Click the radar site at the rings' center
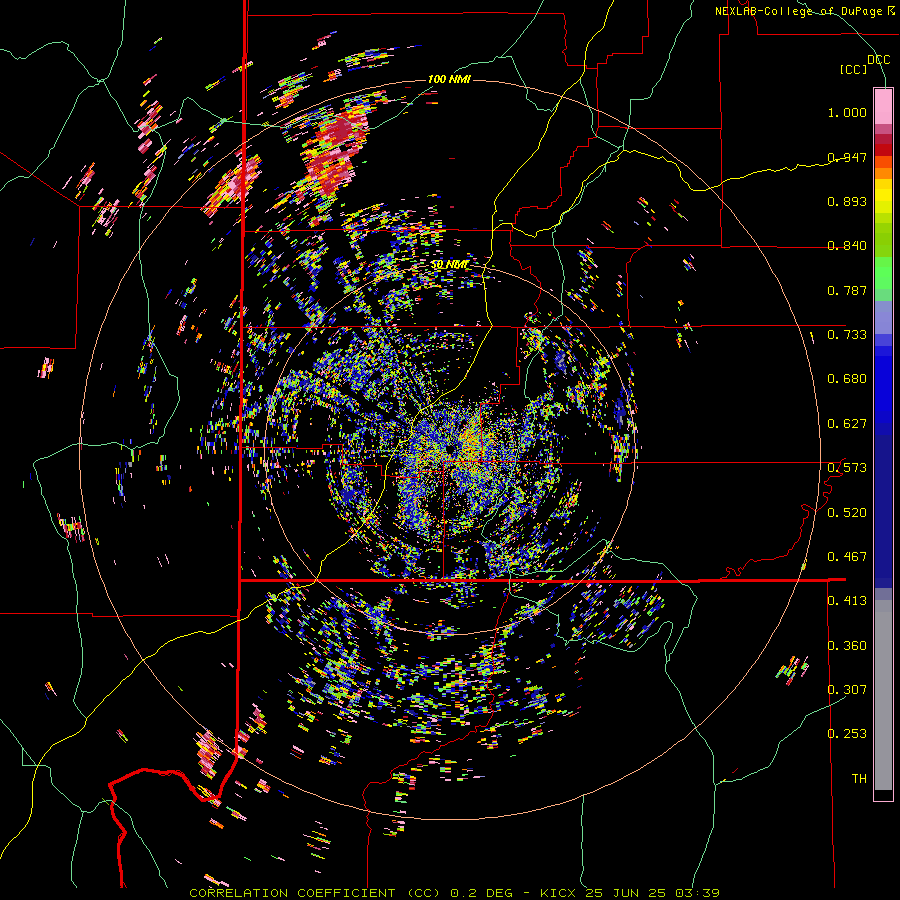 (451, 447)
